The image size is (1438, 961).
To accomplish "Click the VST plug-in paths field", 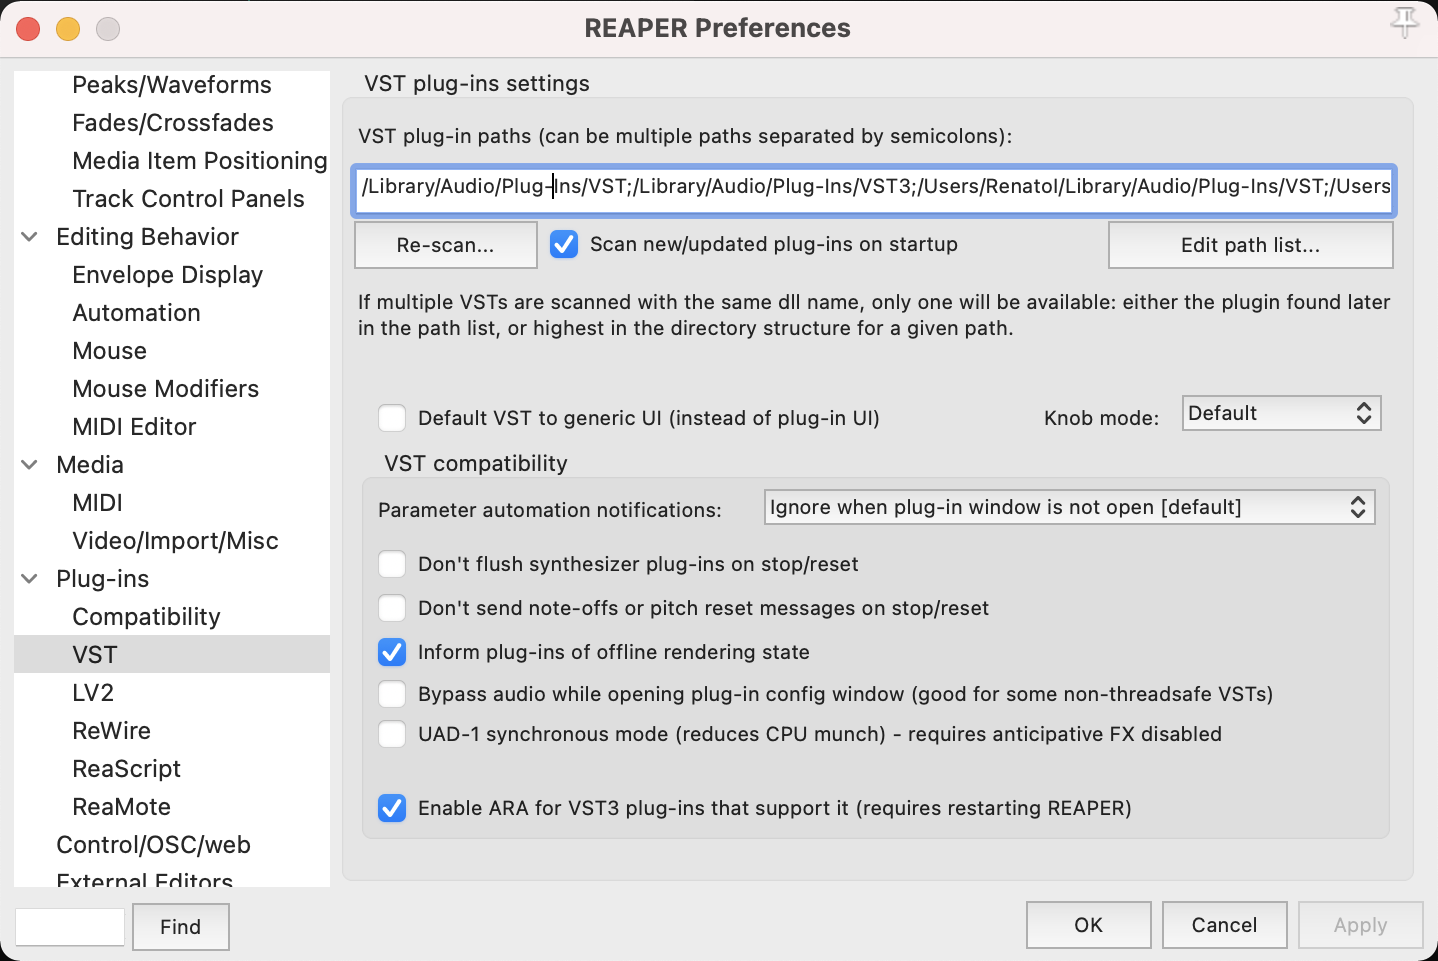I will (874, 190).
